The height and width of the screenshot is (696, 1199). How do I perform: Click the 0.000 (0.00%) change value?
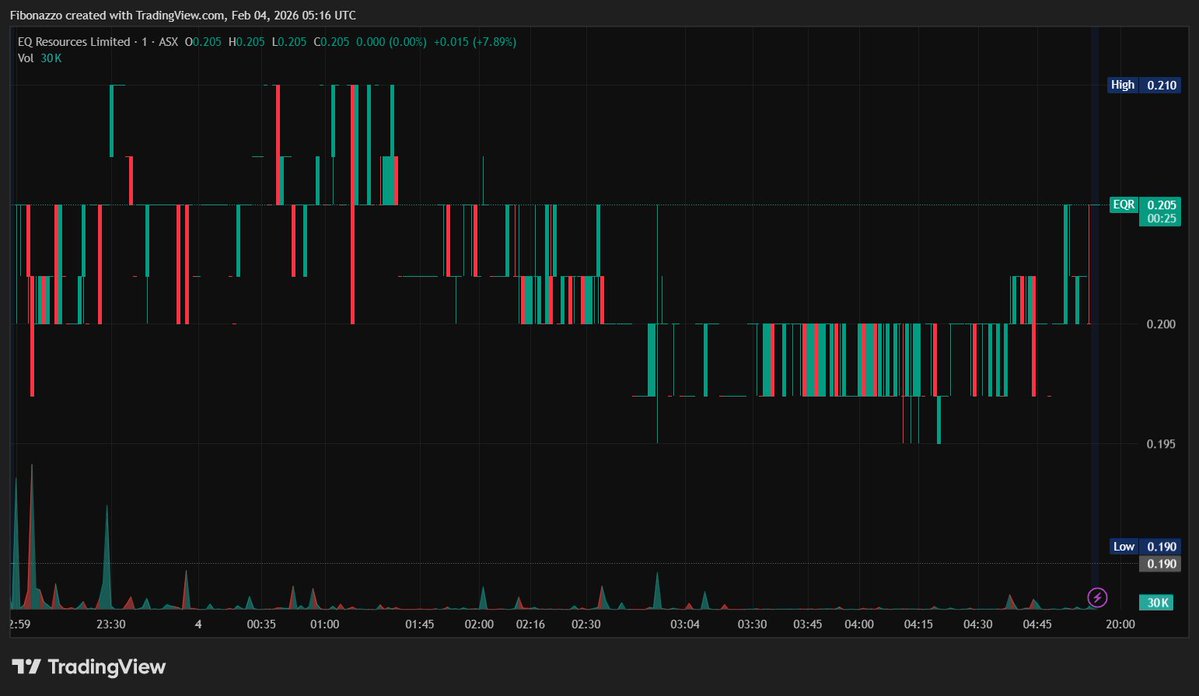[x=392, y=42]
